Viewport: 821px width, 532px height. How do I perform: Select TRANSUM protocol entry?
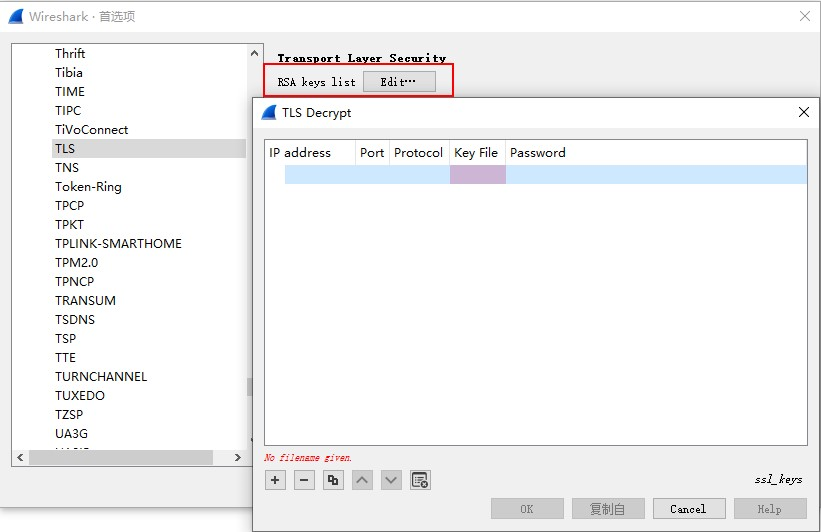pyautogui.click(x=85, y=301)
